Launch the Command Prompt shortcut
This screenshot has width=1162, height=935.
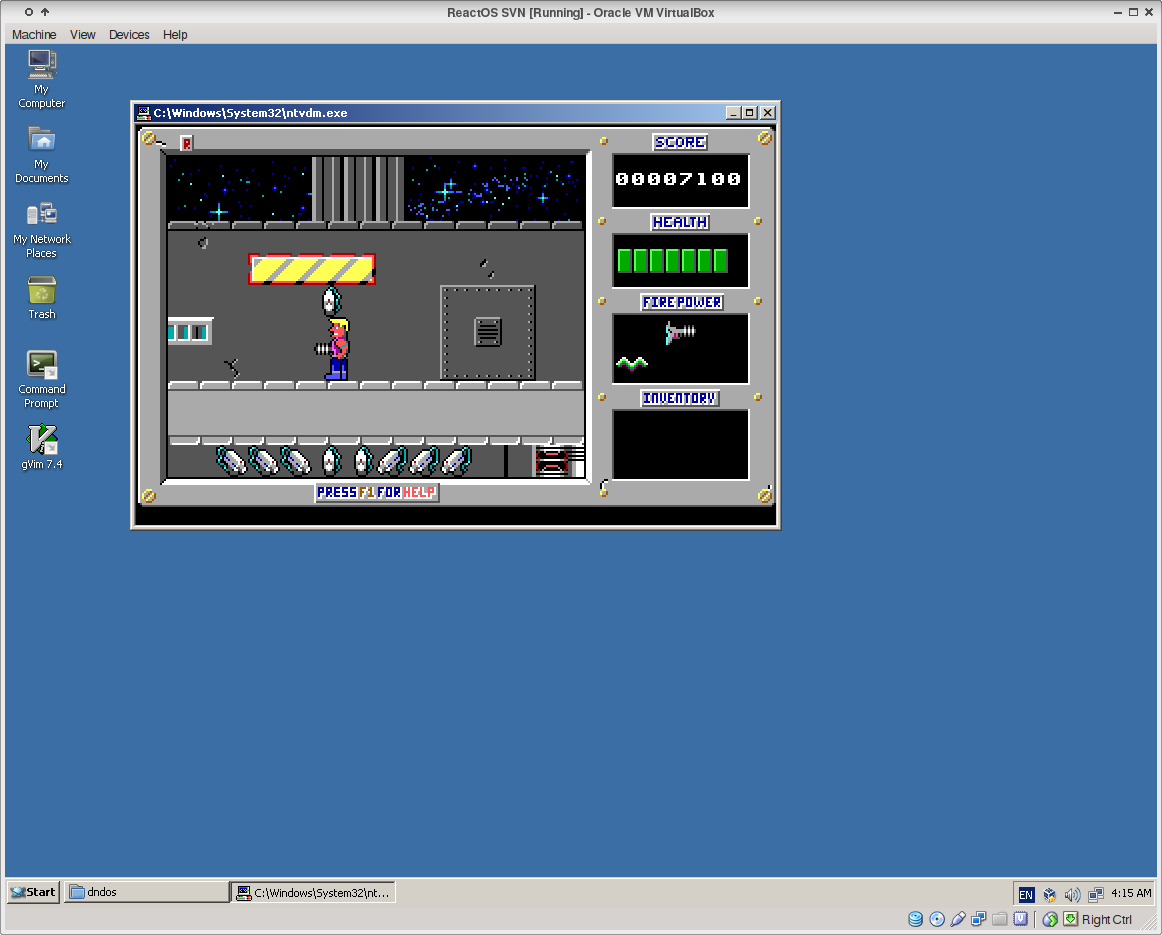coord(42,379)
